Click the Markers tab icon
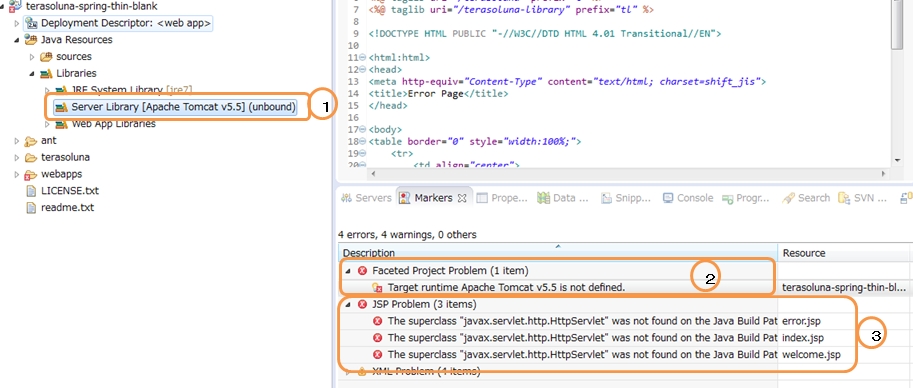Viewport: 913px width, 388px height. 405,198
